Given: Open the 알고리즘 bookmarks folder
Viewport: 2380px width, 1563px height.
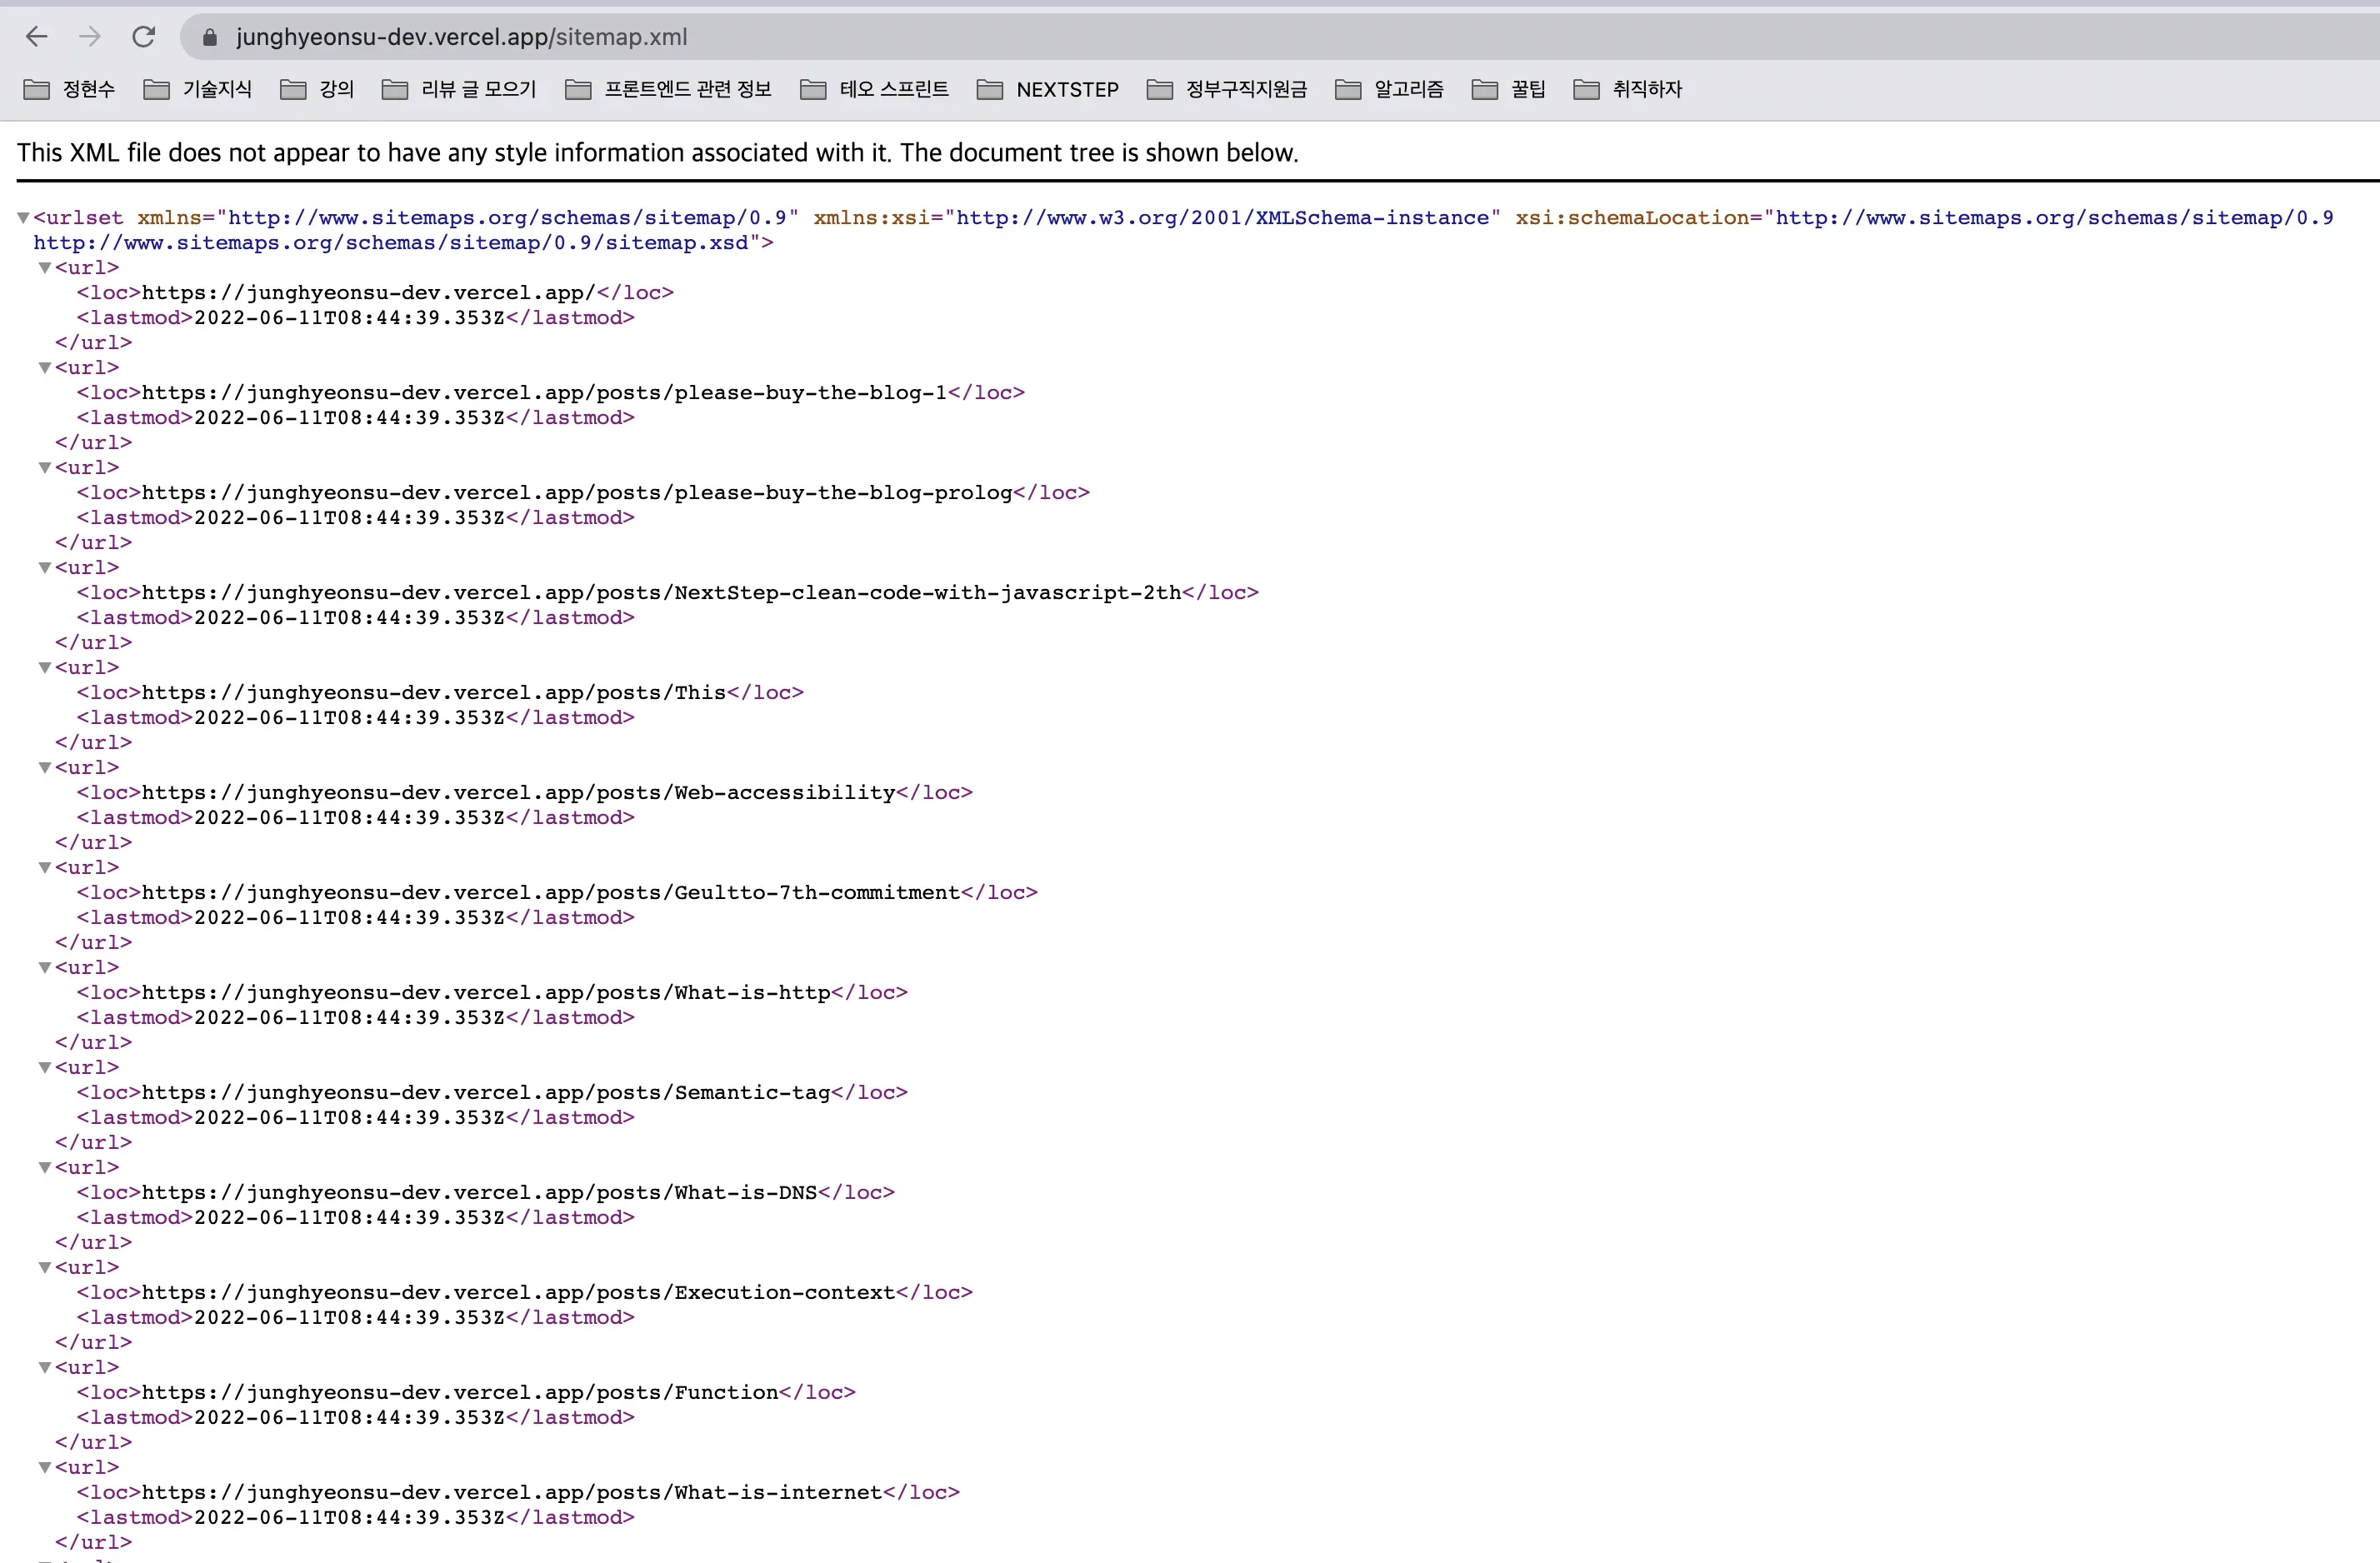Looking at the screenshot, I should (x=1389, y=89).
